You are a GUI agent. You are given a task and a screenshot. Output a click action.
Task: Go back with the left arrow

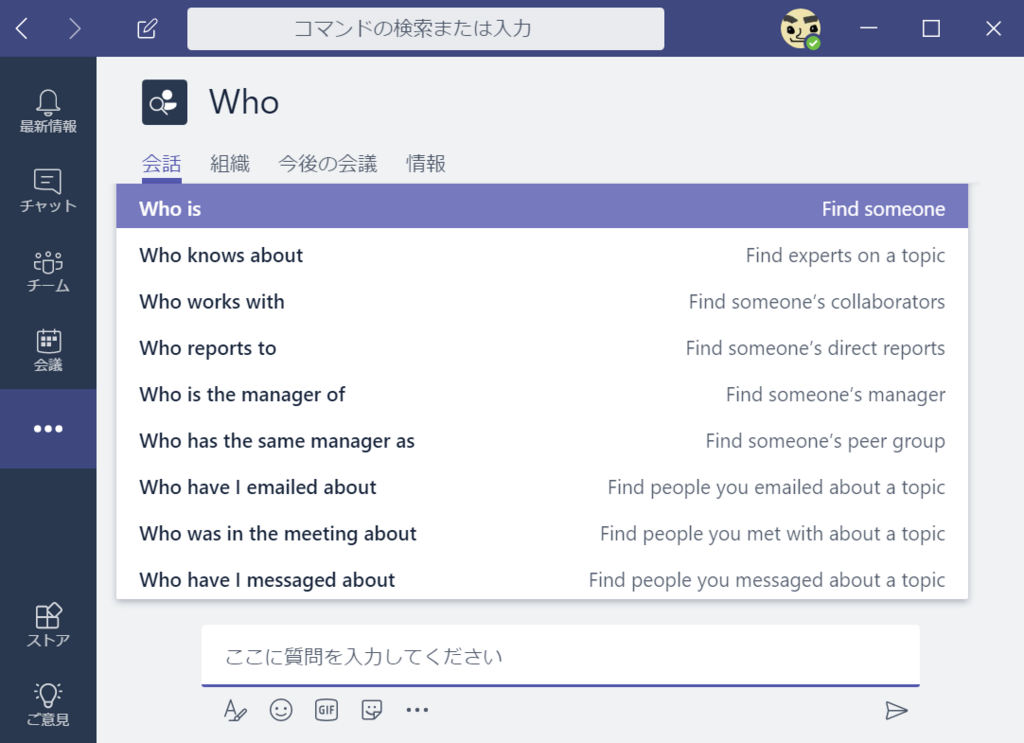[x=22, y=29]
